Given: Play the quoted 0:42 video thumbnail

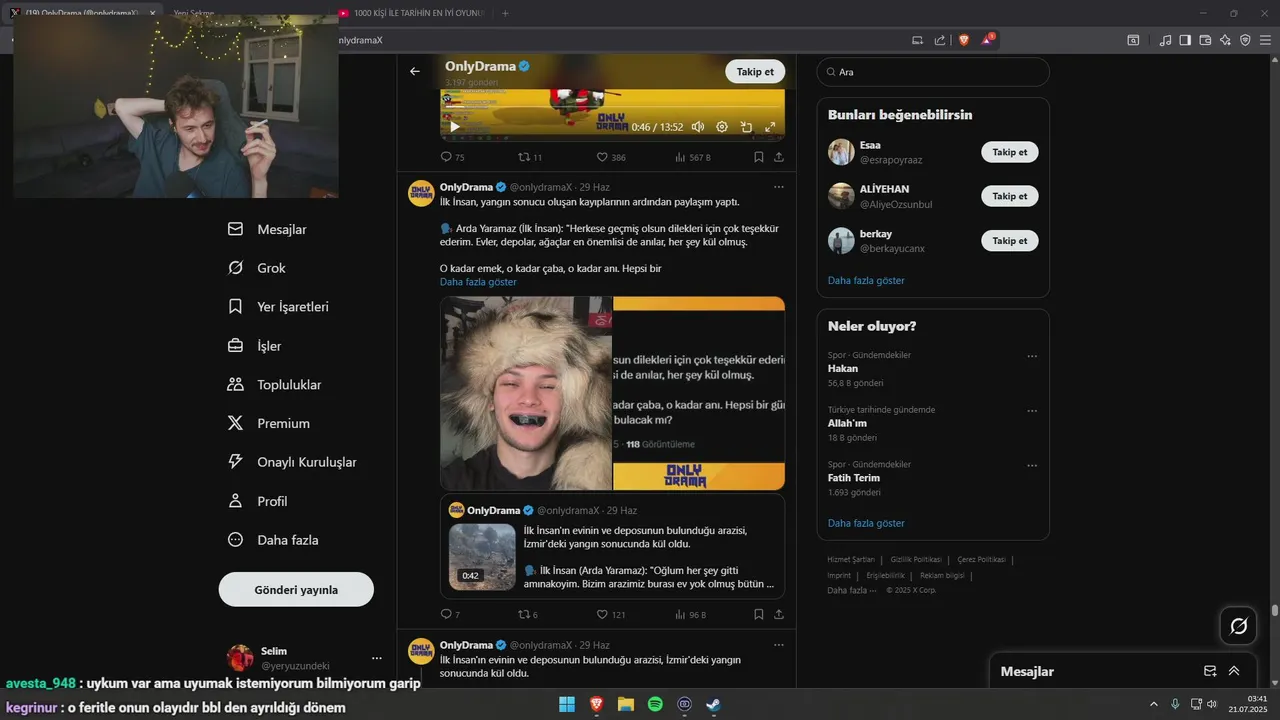Looking at the screenshot, I should tap(482, 557).
